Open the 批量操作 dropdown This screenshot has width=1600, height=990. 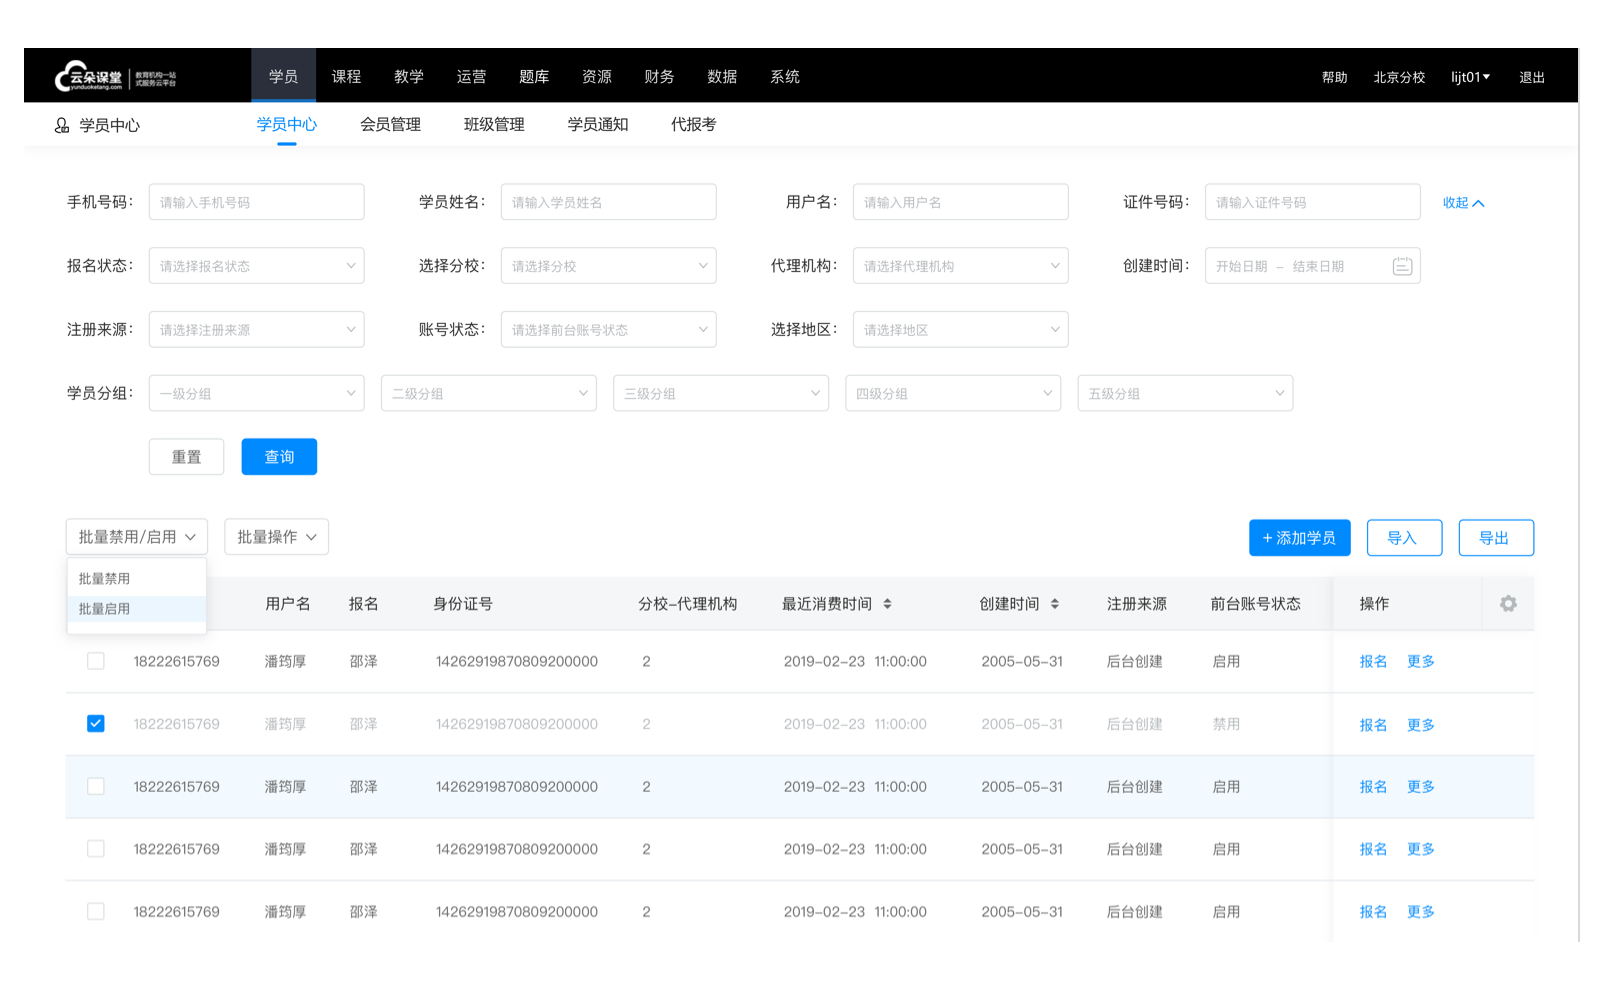tap(276, 536)
